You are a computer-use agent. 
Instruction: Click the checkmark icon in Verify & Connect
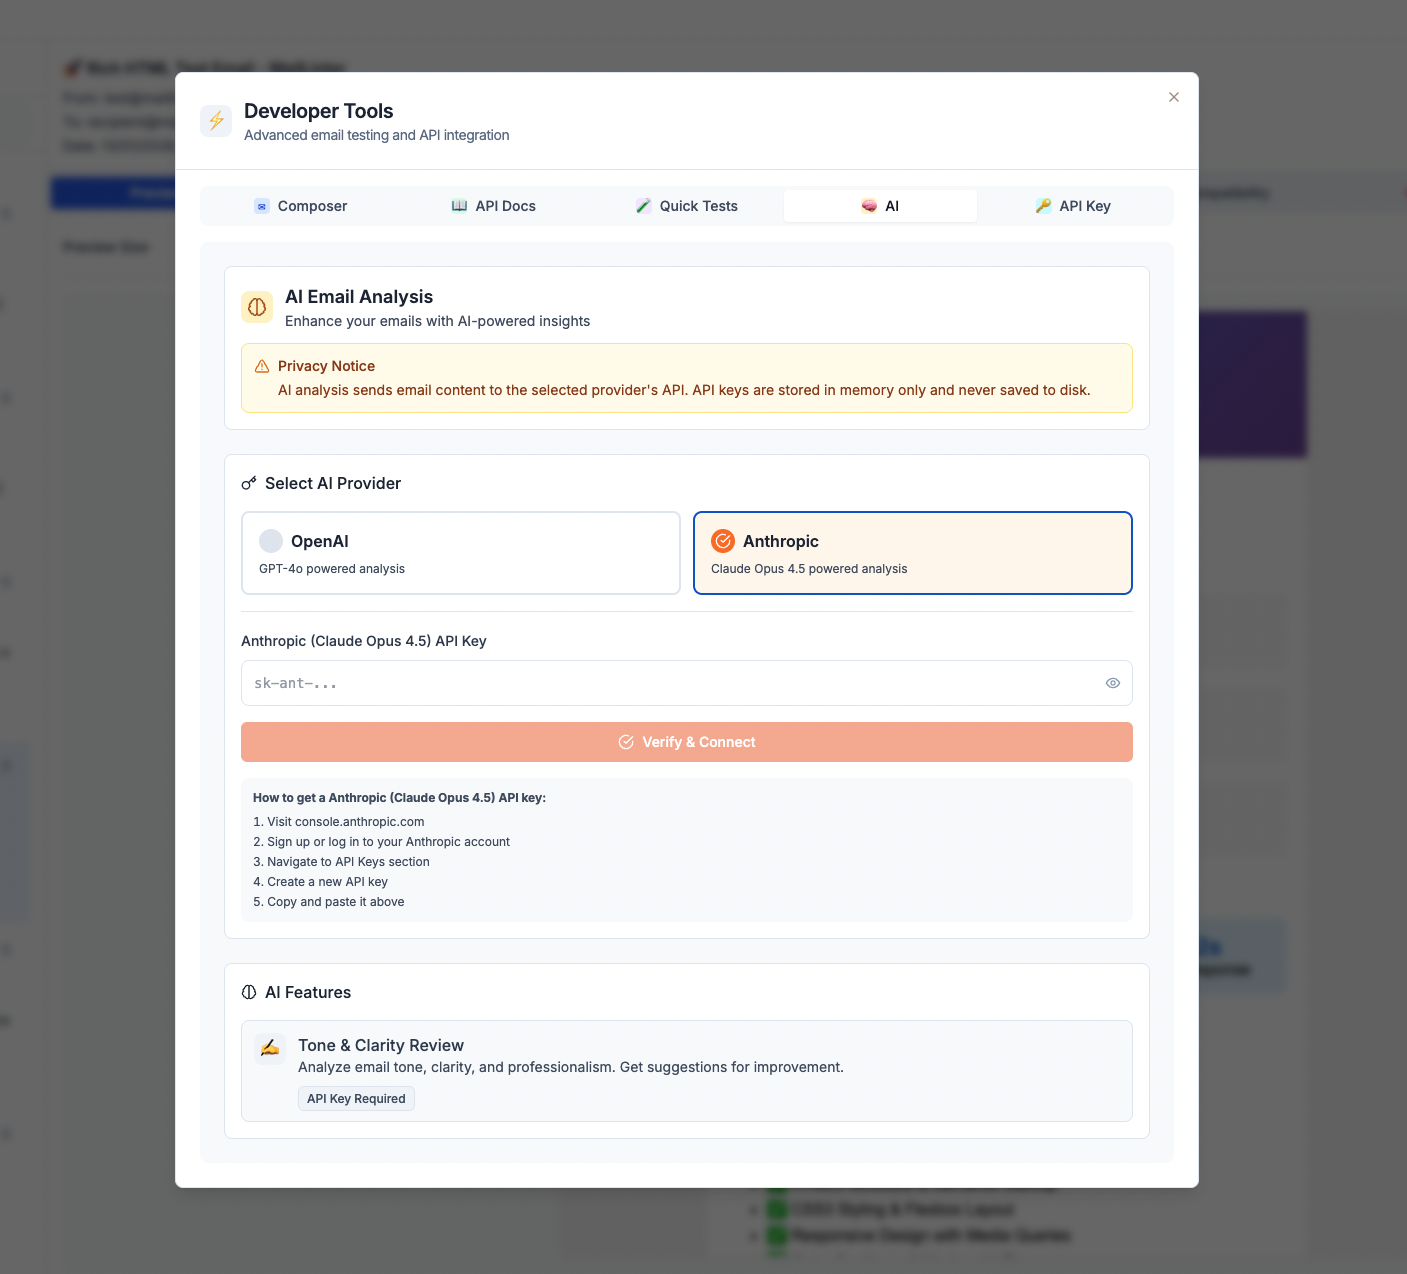(x=626, y=742)
